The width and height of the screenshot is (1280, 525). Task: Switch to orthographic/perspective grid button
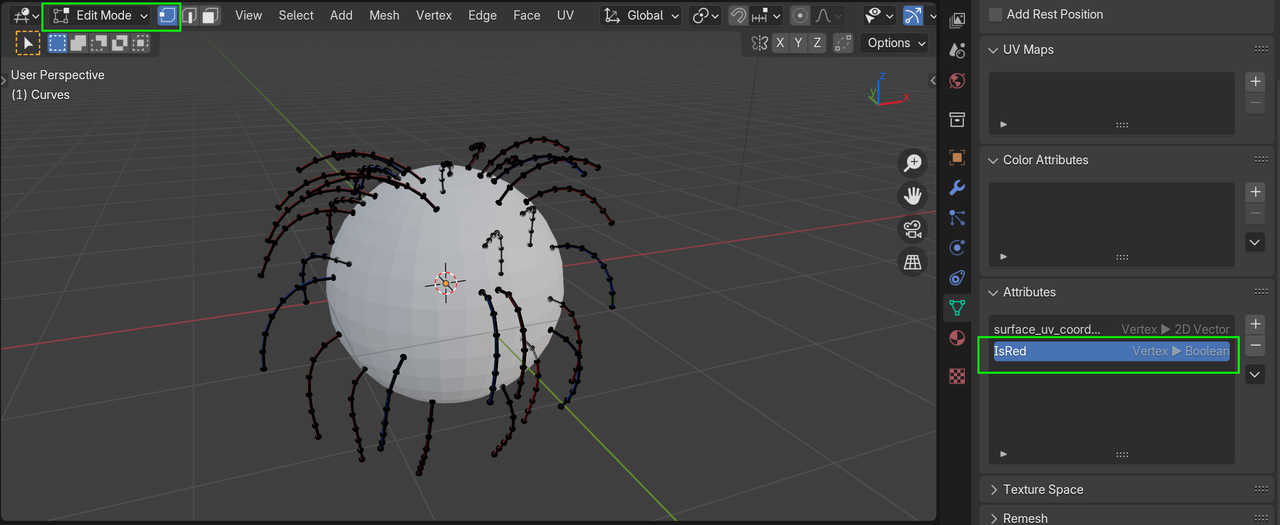(912, 262)
